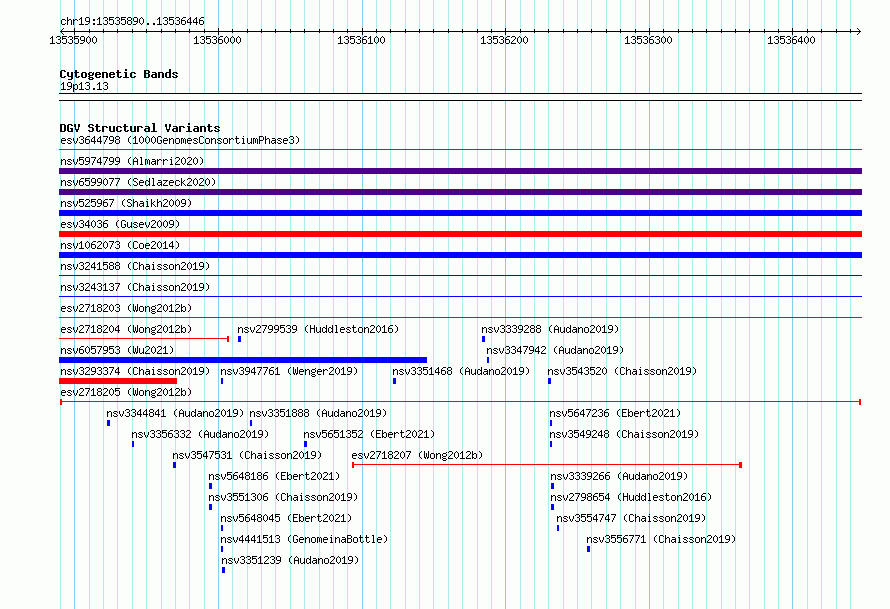Click the DGV Structural Variants track title
Screen dimensions: 890x609
[x=140, y=128]
